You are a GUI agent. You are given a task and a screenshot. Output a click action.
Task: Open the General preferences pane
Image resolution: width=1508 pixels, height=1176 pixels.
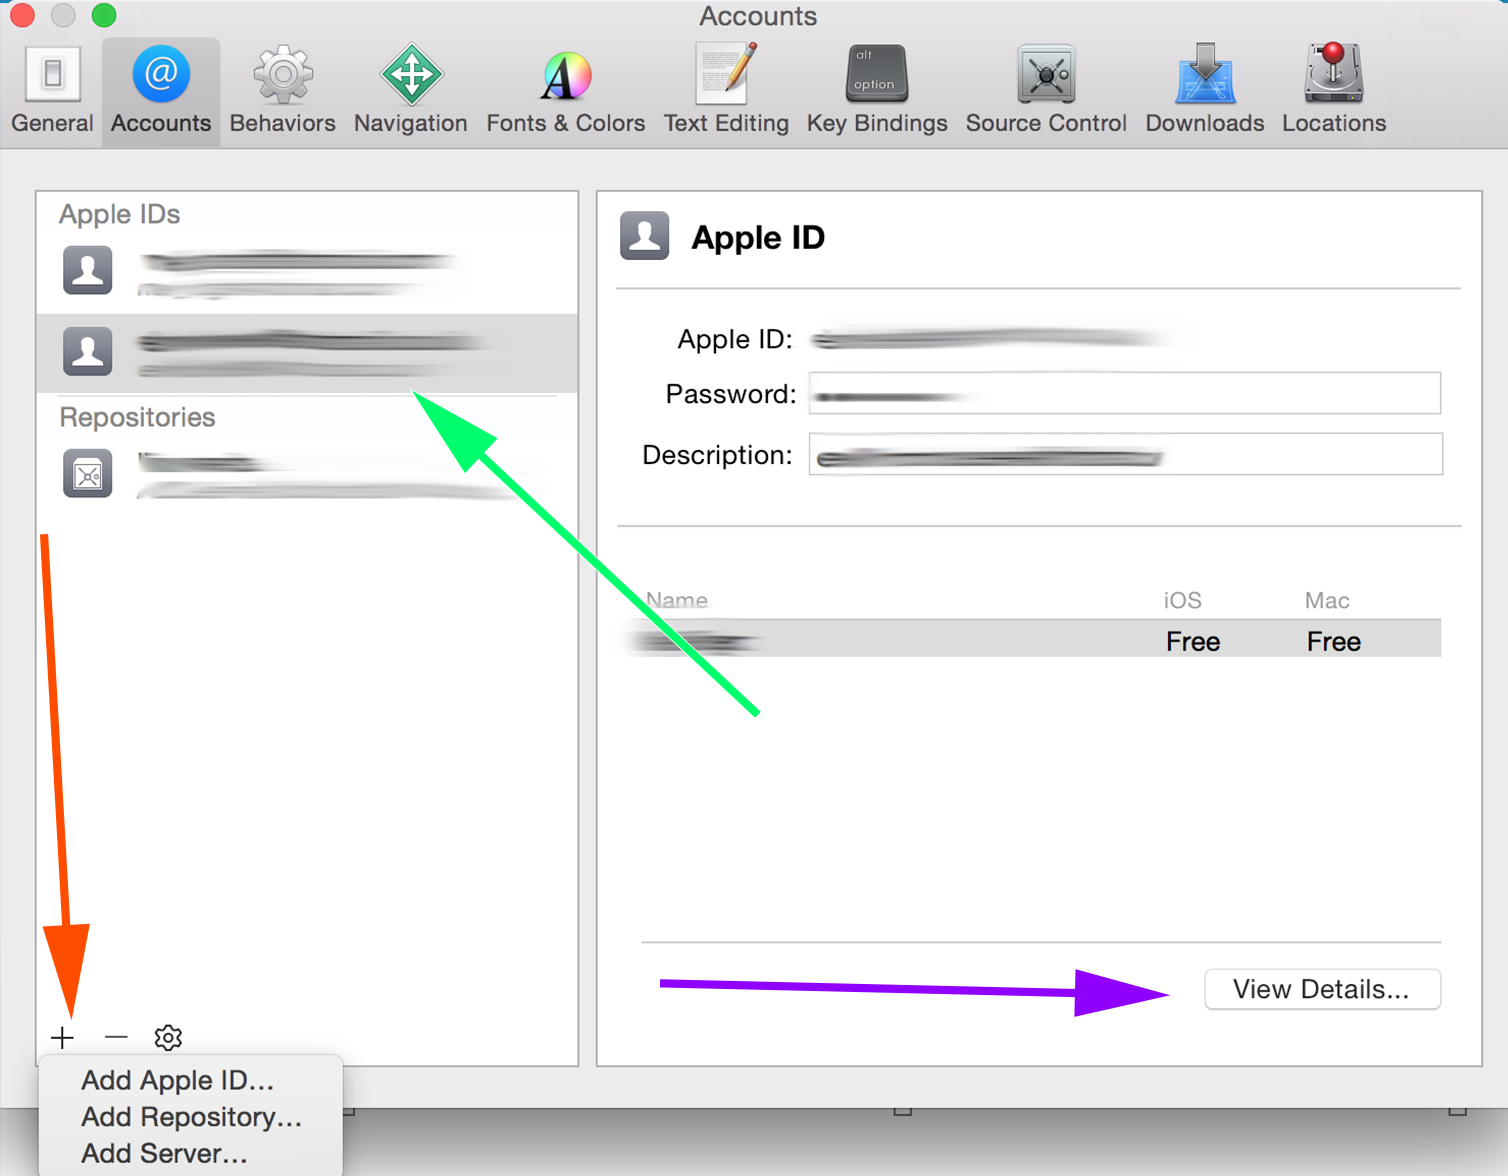tap(52, 90)
